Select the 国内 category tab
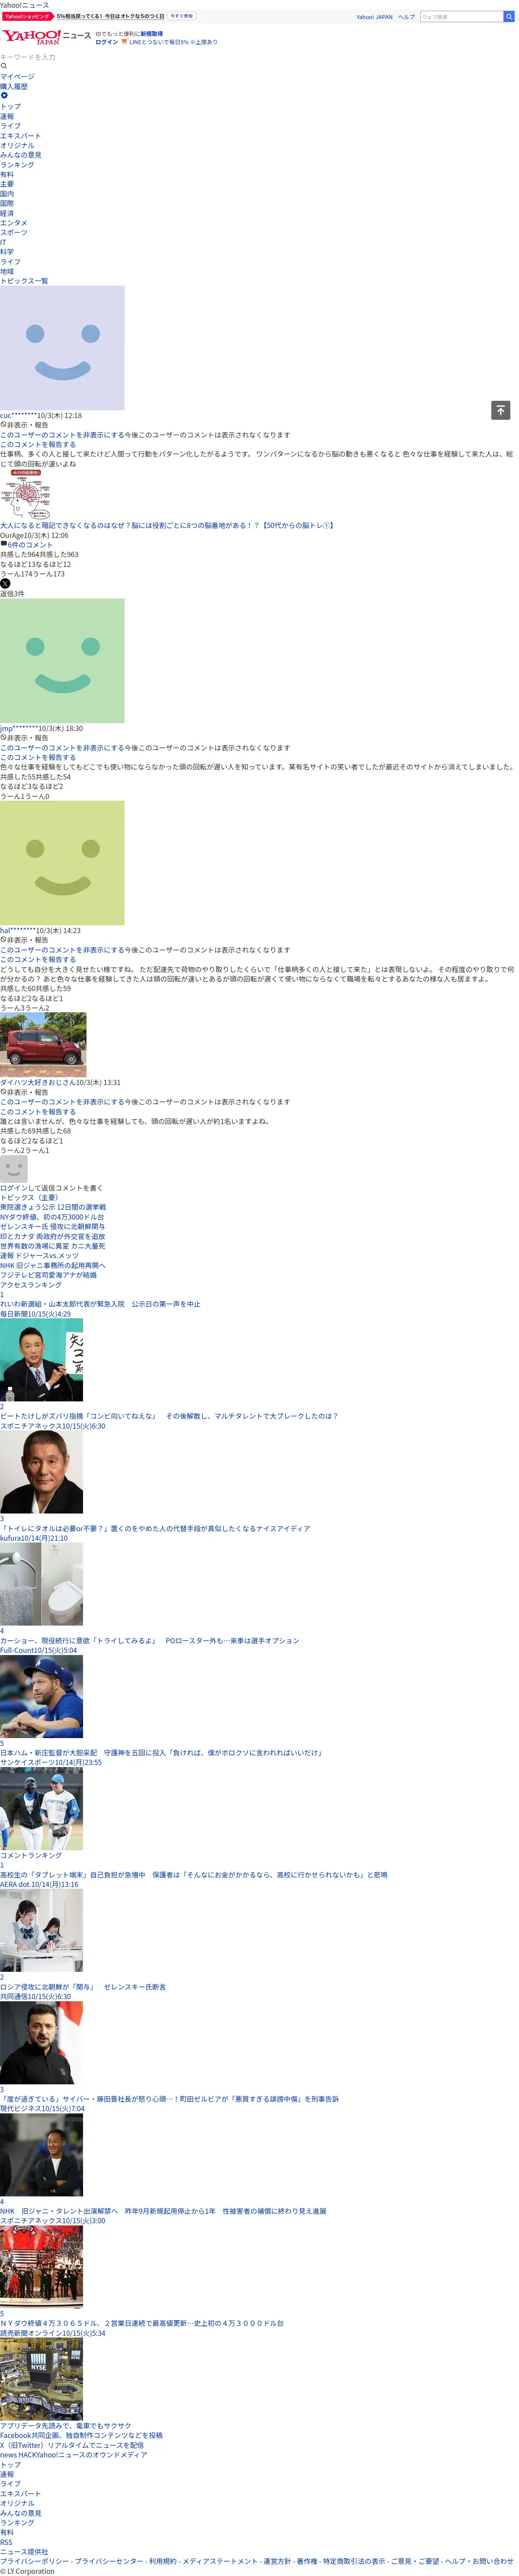Screen dimensions: 519x2576 click(x=7, y=194)
